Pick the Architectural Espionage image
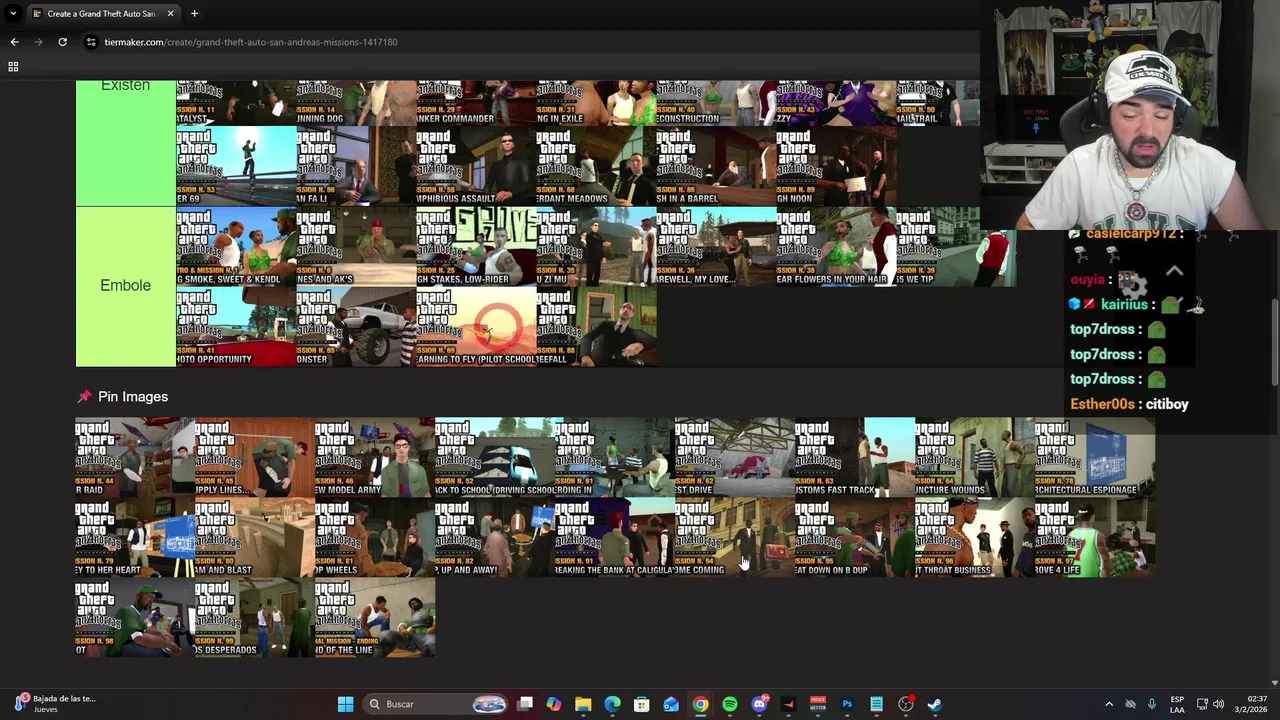 tap(1095, 457)
